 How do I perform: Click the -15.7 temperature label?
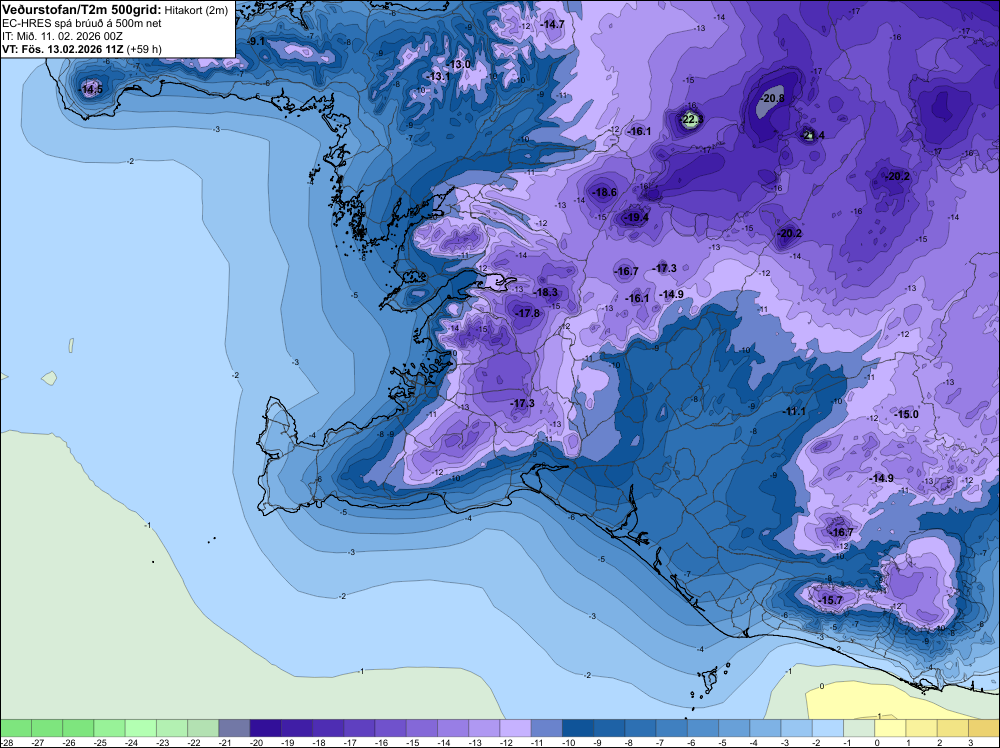[830, 600]
